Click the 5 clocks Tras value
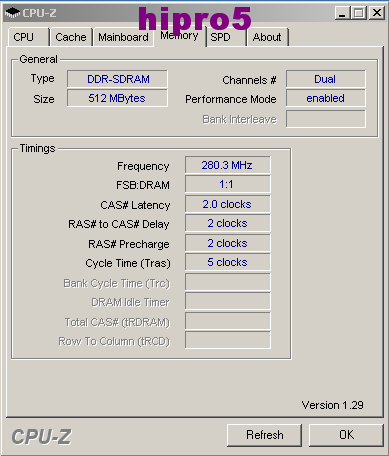Screen dimensions: 389x456 pyautogui.click(x=228, y=262)
